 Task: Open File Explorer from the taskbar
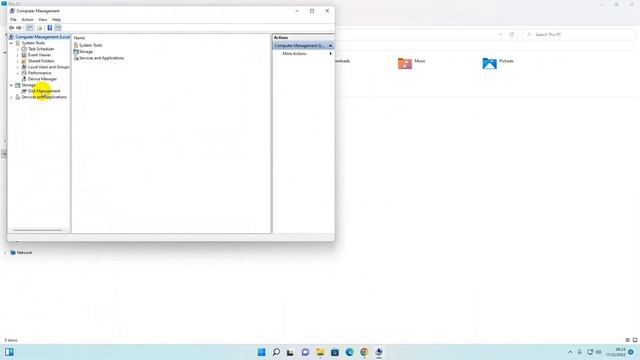tap(320, 352)
